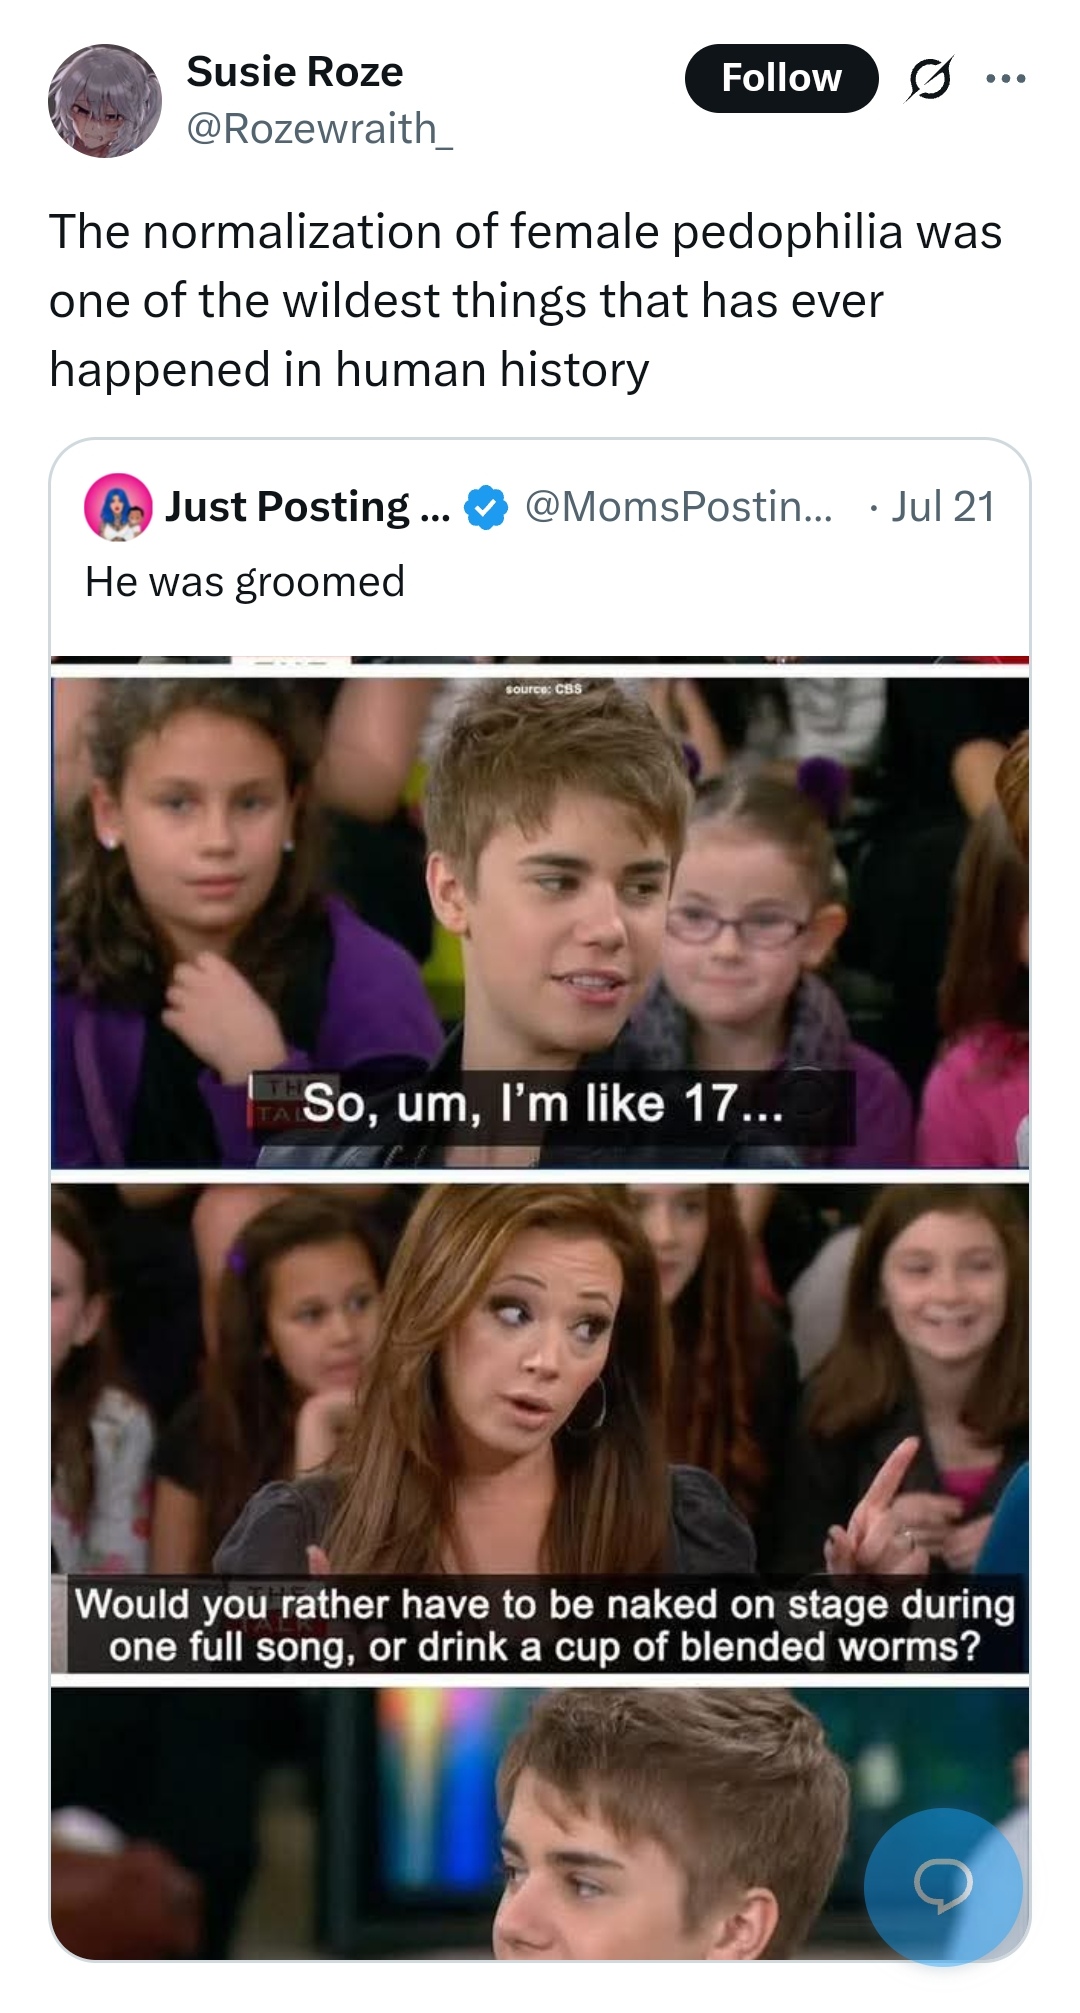Open the Just Posting profile avatar

118,507
